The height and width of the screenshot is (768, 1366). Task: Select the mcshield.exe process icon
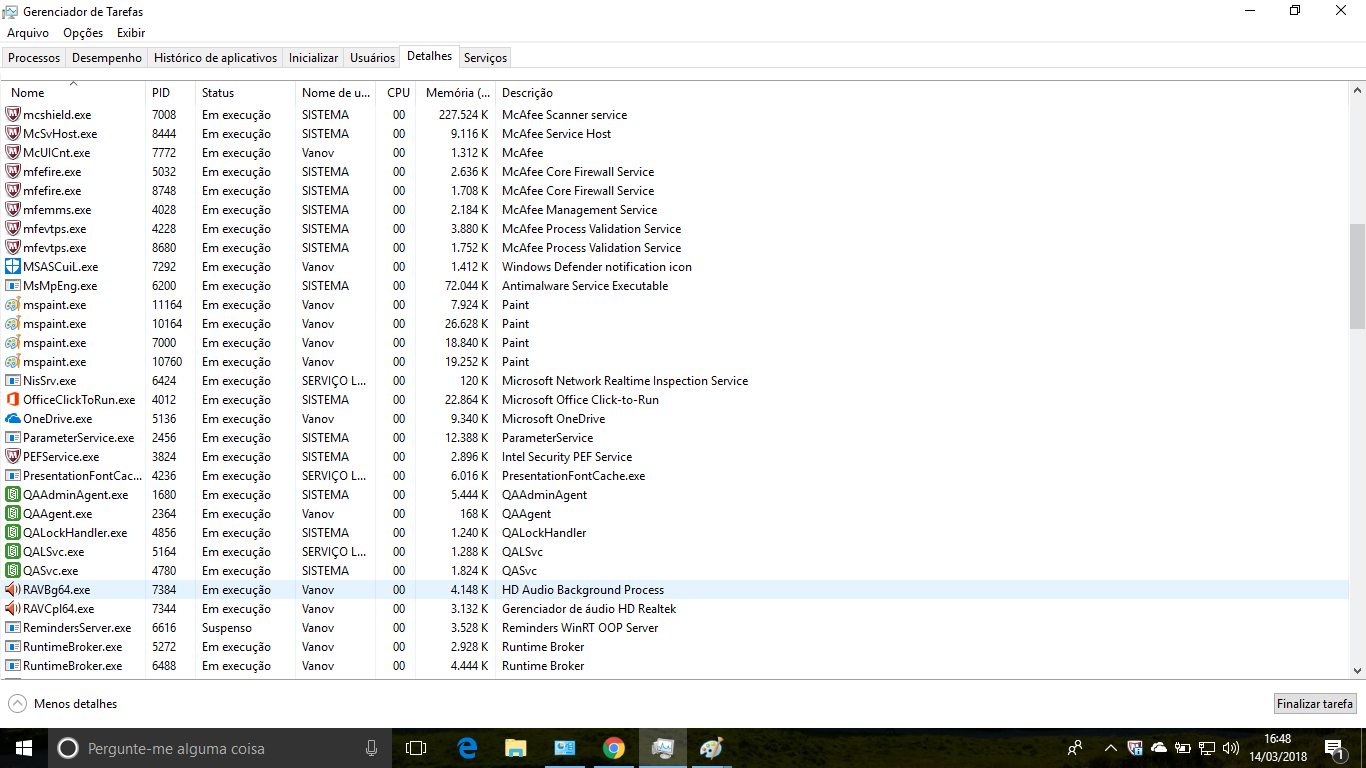pos(13,115)
